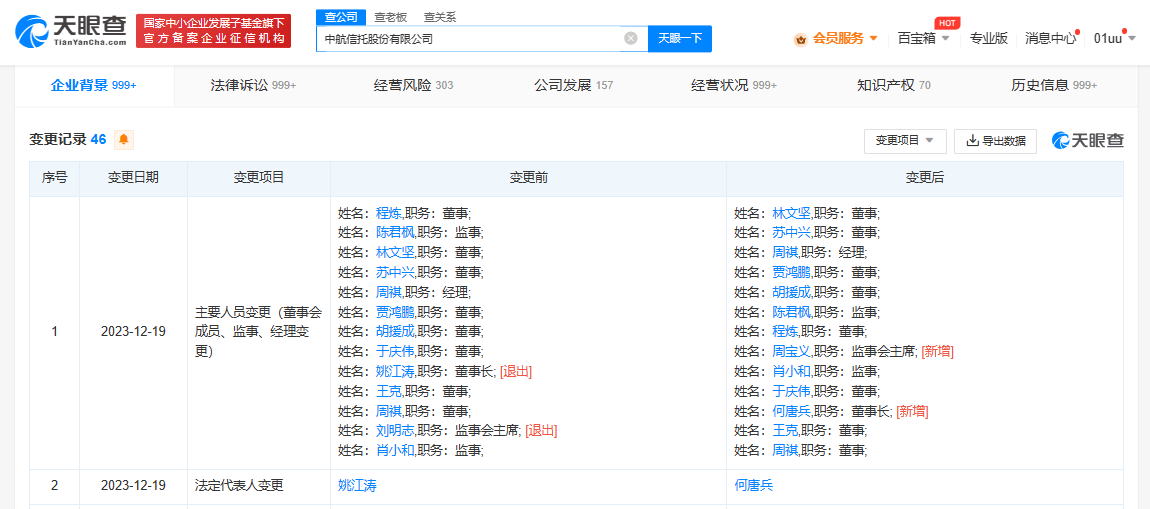The height and width of the screenshot is (509, 1150).
Task: Open 消息中心
Action: (x=1050, y=38)
